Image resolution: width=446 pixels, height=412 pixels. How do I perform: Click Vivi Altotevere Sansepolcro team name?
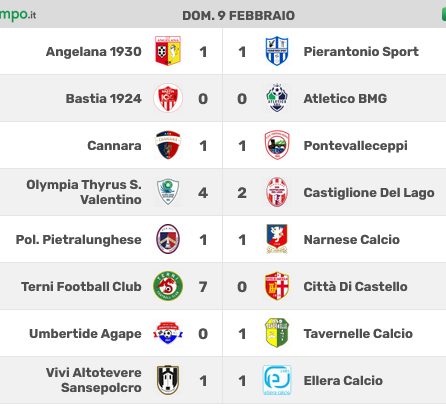94,380
